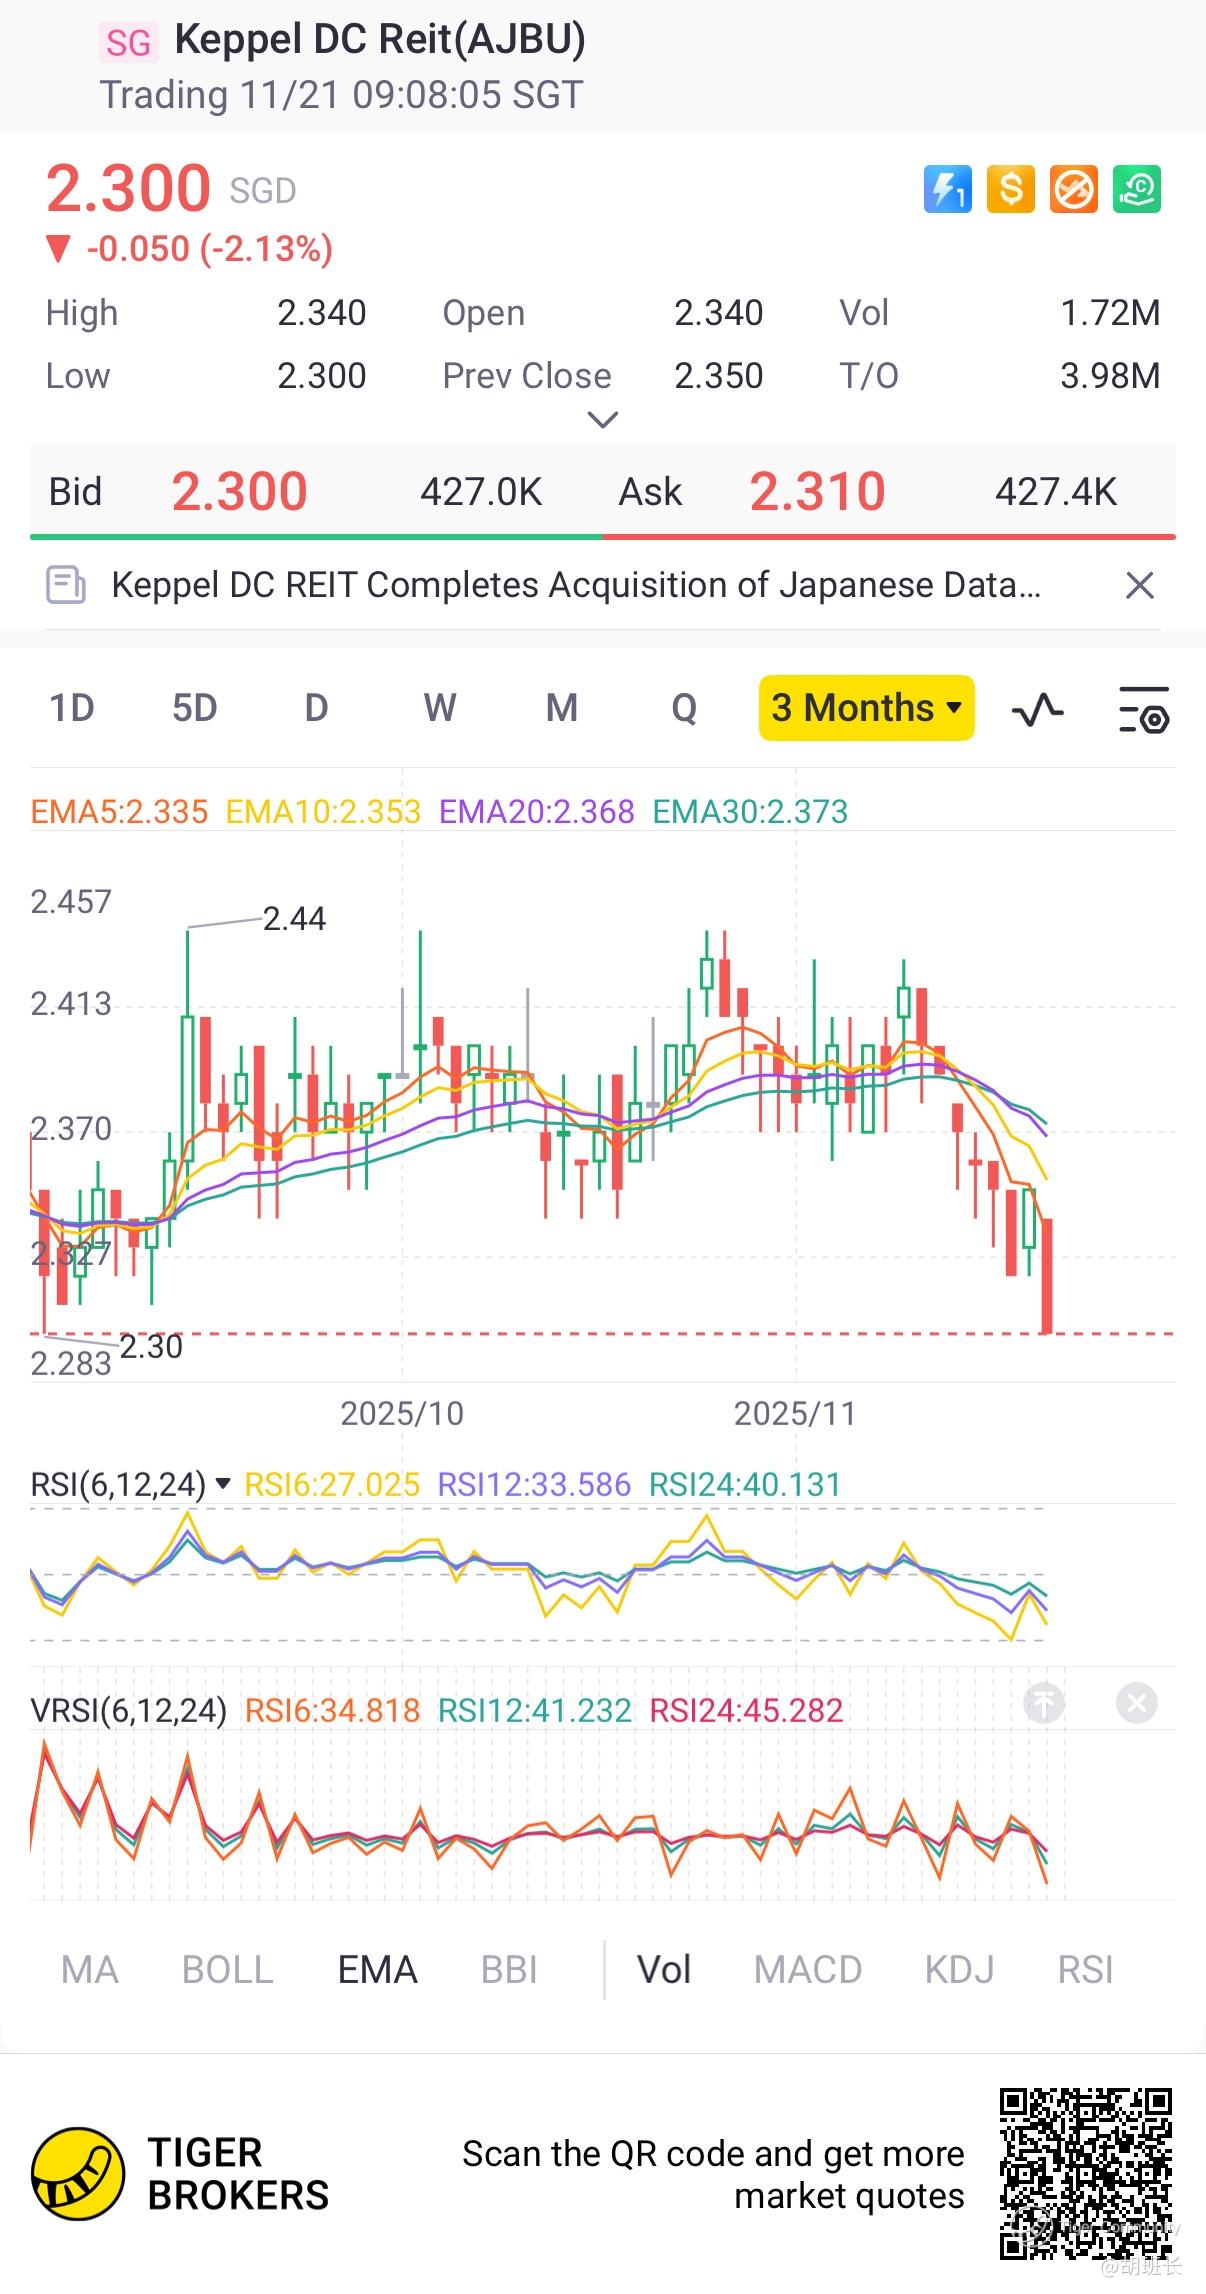The height and width of the screenshot is (2294, 1206).
Task: Enable the BOLL overlay indicator
Action: click(228, 1970)
